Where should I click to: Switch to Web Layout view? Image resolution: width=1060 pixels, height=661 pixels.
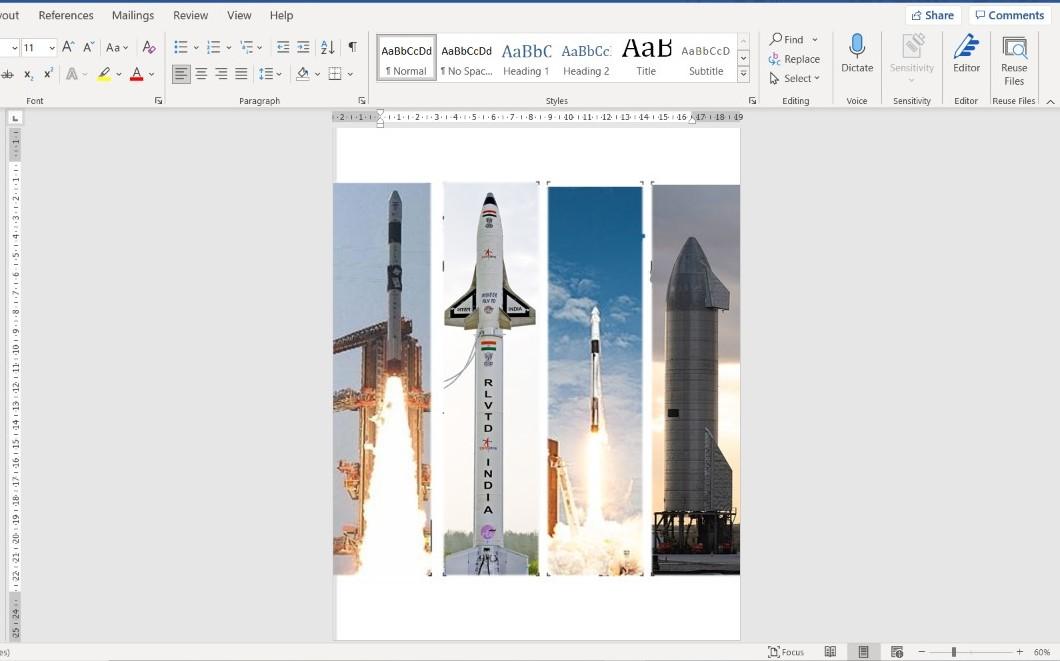896,652
